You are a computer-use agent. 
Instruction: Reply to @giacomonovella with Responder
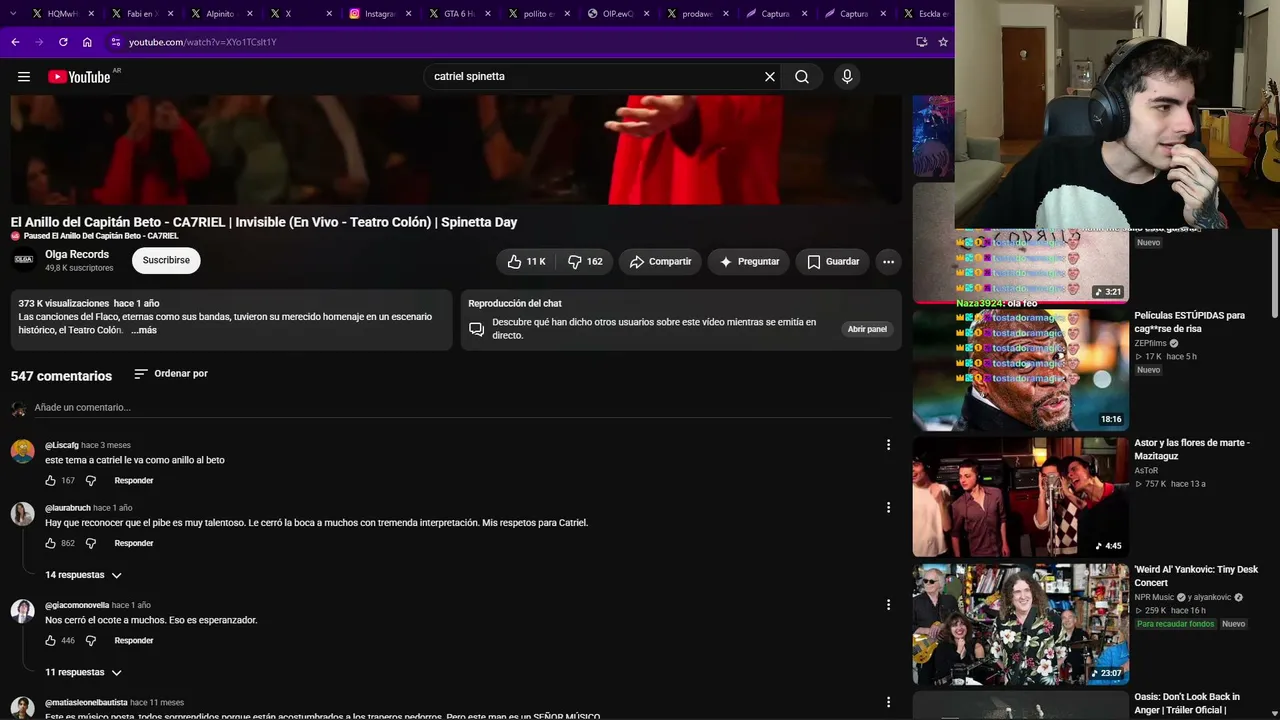point(134,641)
